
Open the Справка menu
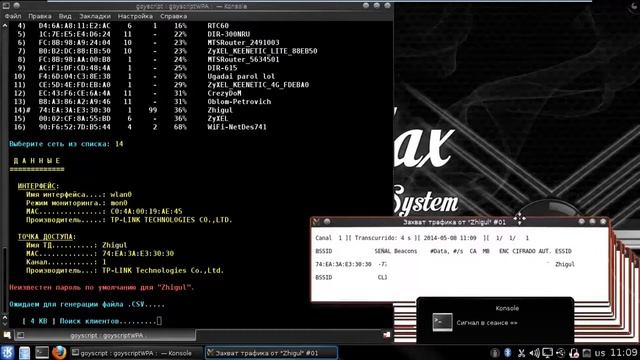pyautogui.click(x=173, y=16)
